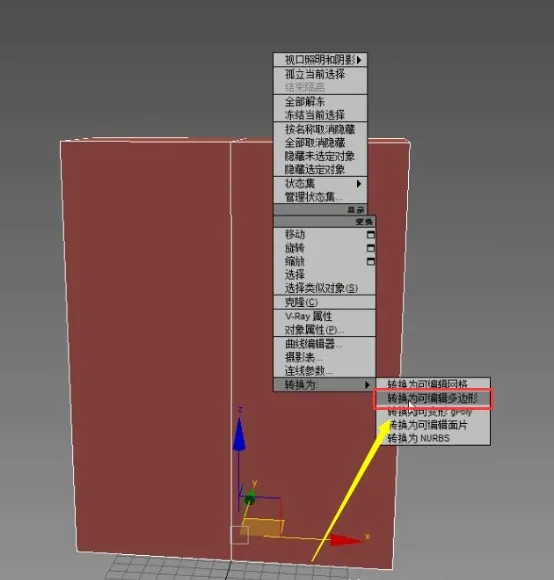The image size is (554, 580).
Task: Open 曲线编辑器... entry
Action: [324, 344]
